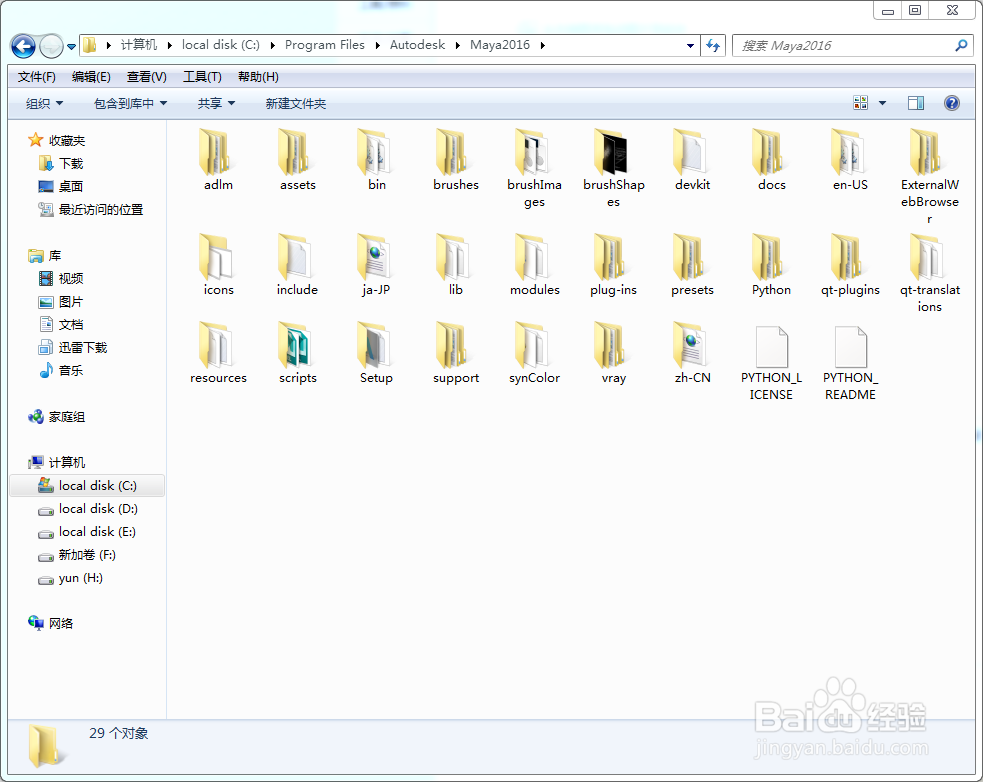Select the zh-CN folder

tap(692, 352)
